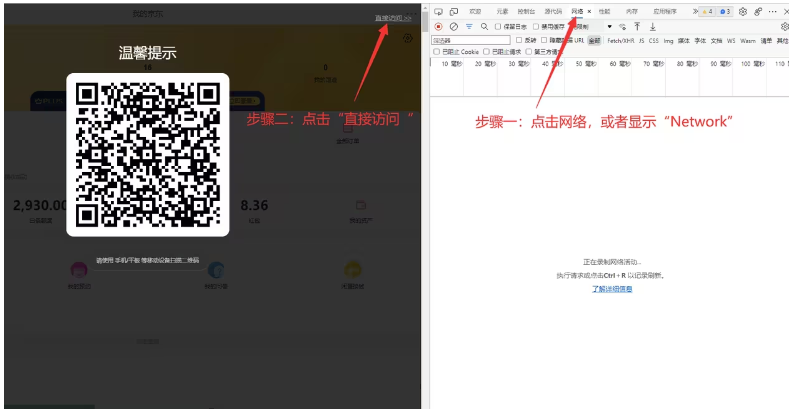Filter requests by CSS
This screenshot has width=797, height=409.
click(654, 41)
